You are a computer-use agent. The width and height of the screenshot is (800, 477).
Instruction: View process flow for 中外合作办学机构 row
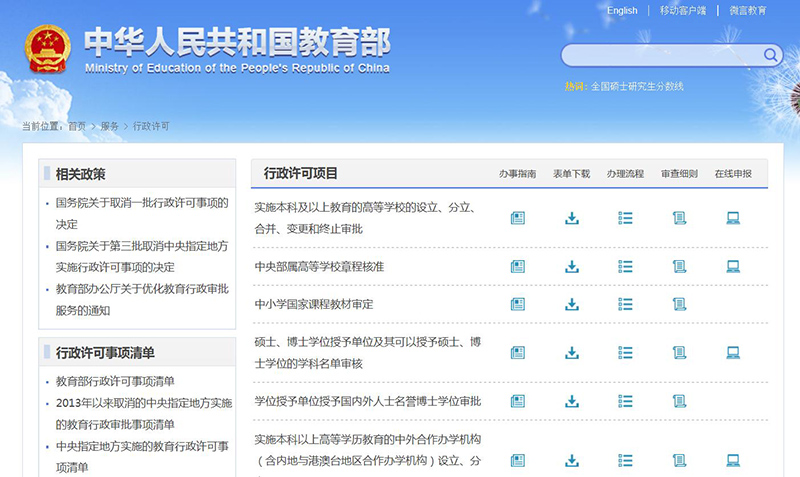coord(626,461)
